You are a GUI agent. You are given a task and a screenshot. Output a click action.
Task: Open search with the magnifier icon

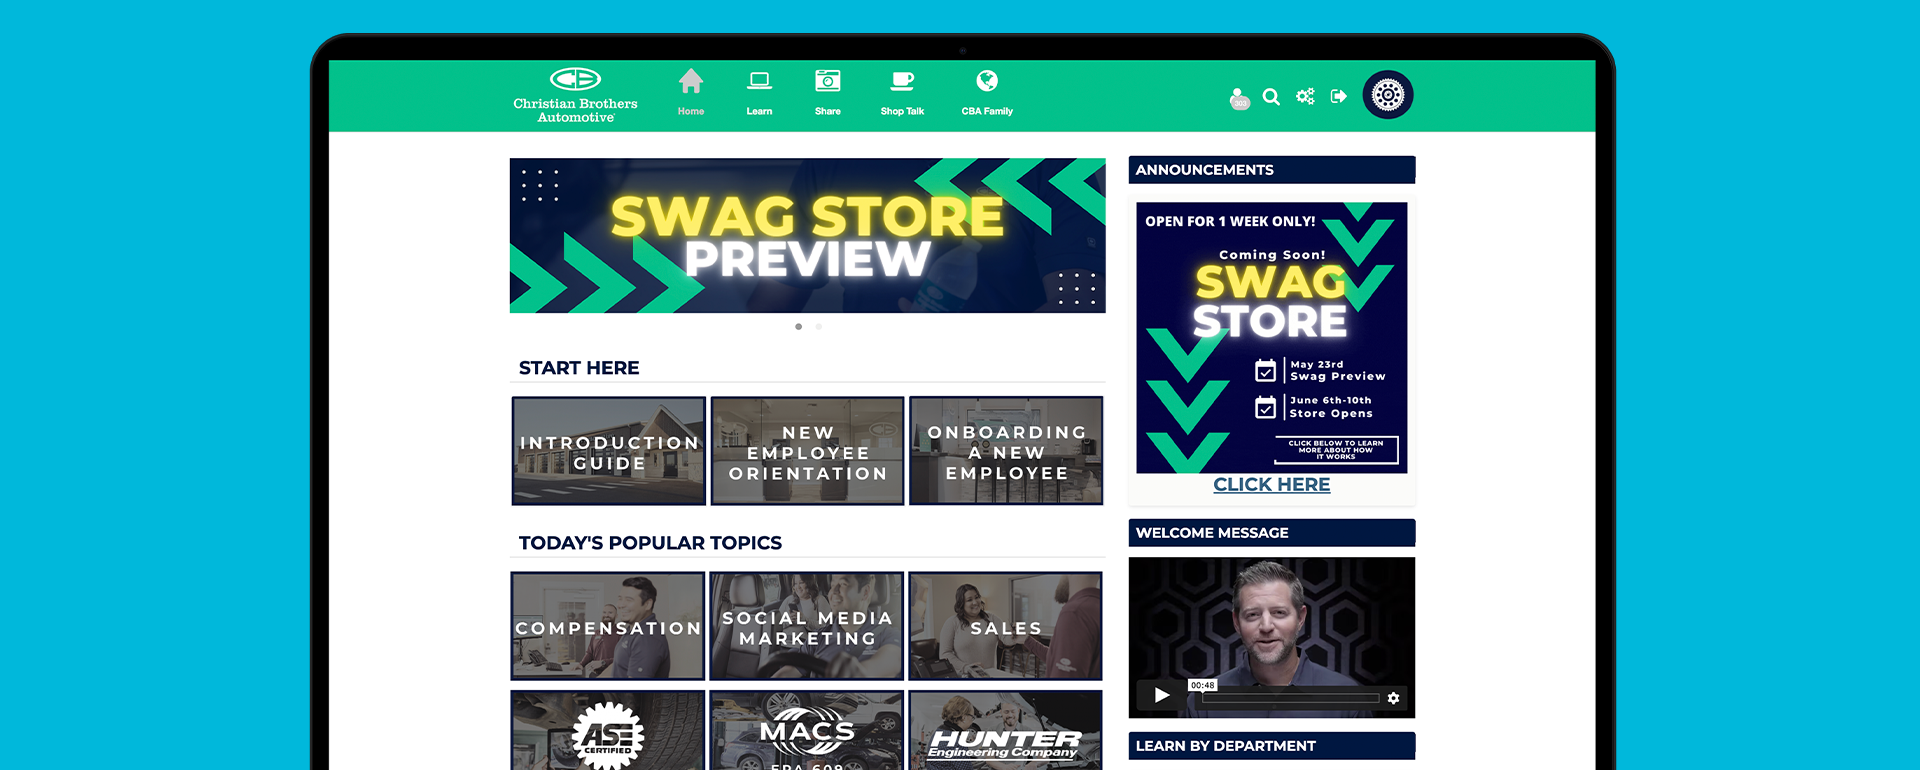pos(1271,97)
